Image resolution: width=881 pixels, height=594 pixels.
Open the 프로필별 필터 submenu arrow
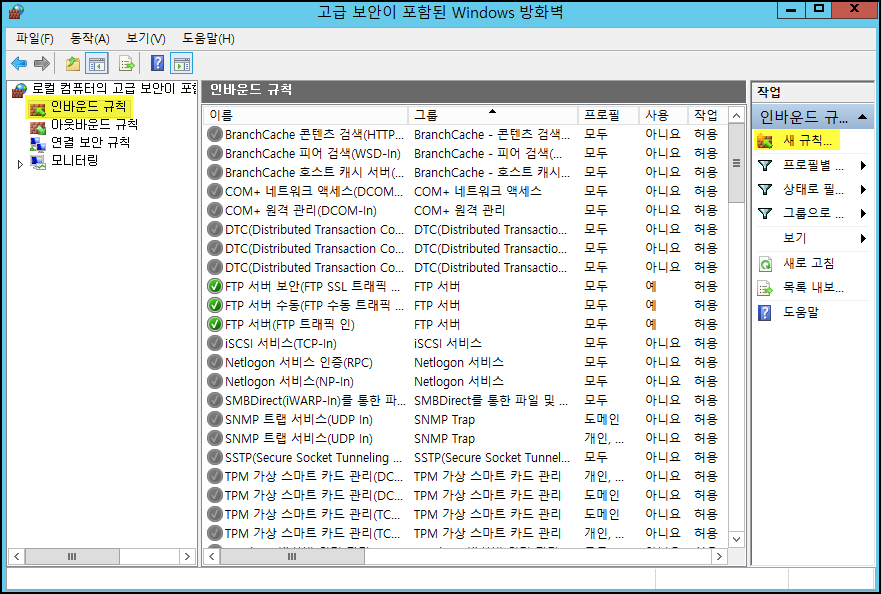[x=864, y=165]
